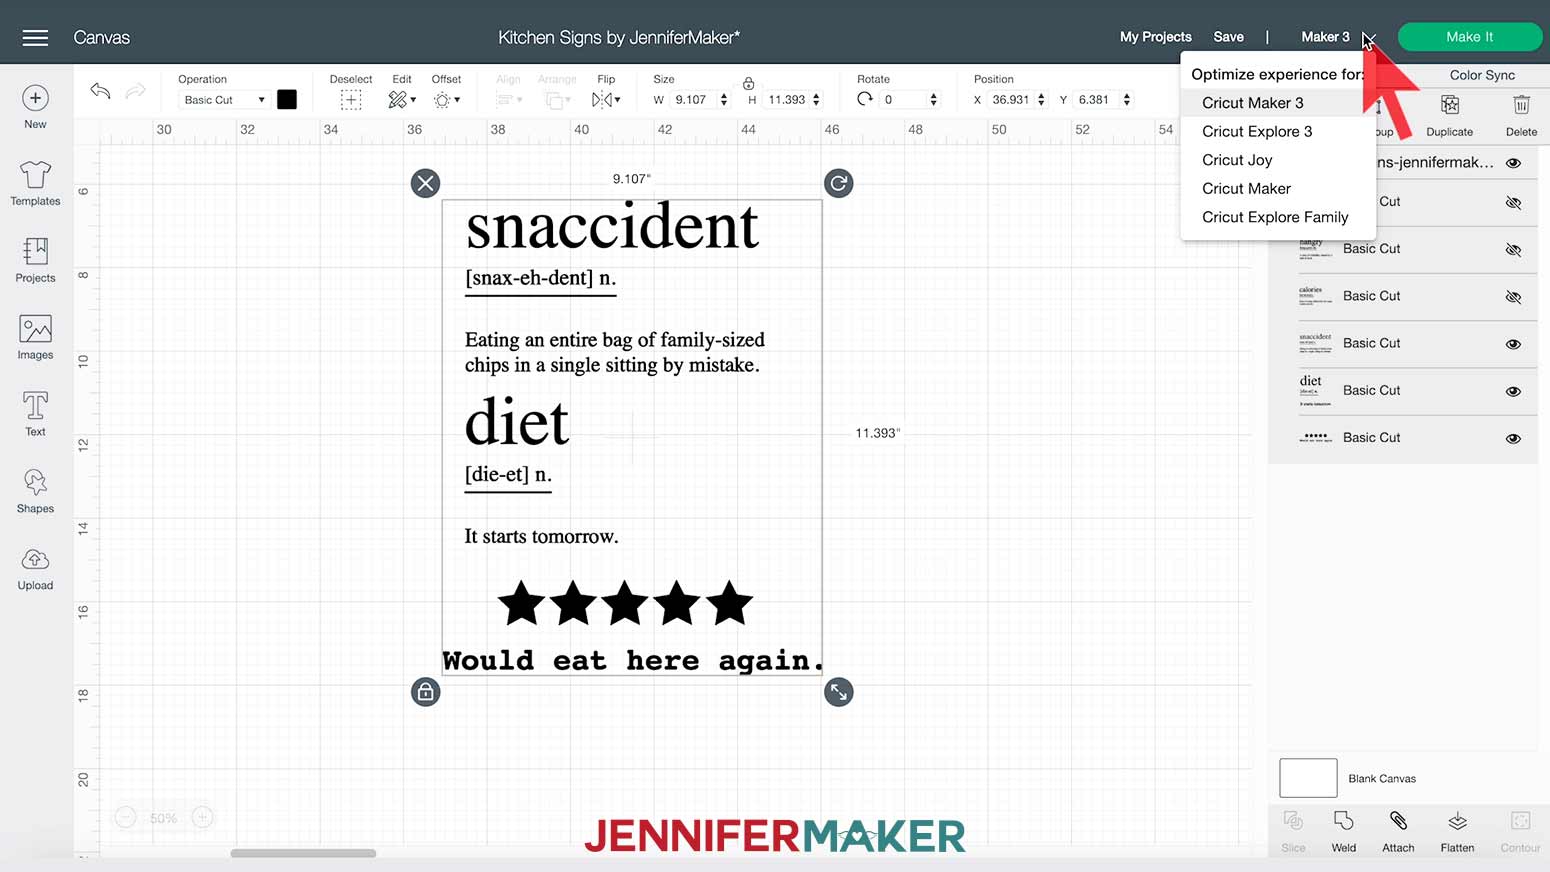Undo the last action

pyautogui.click(x=100, y=91)
